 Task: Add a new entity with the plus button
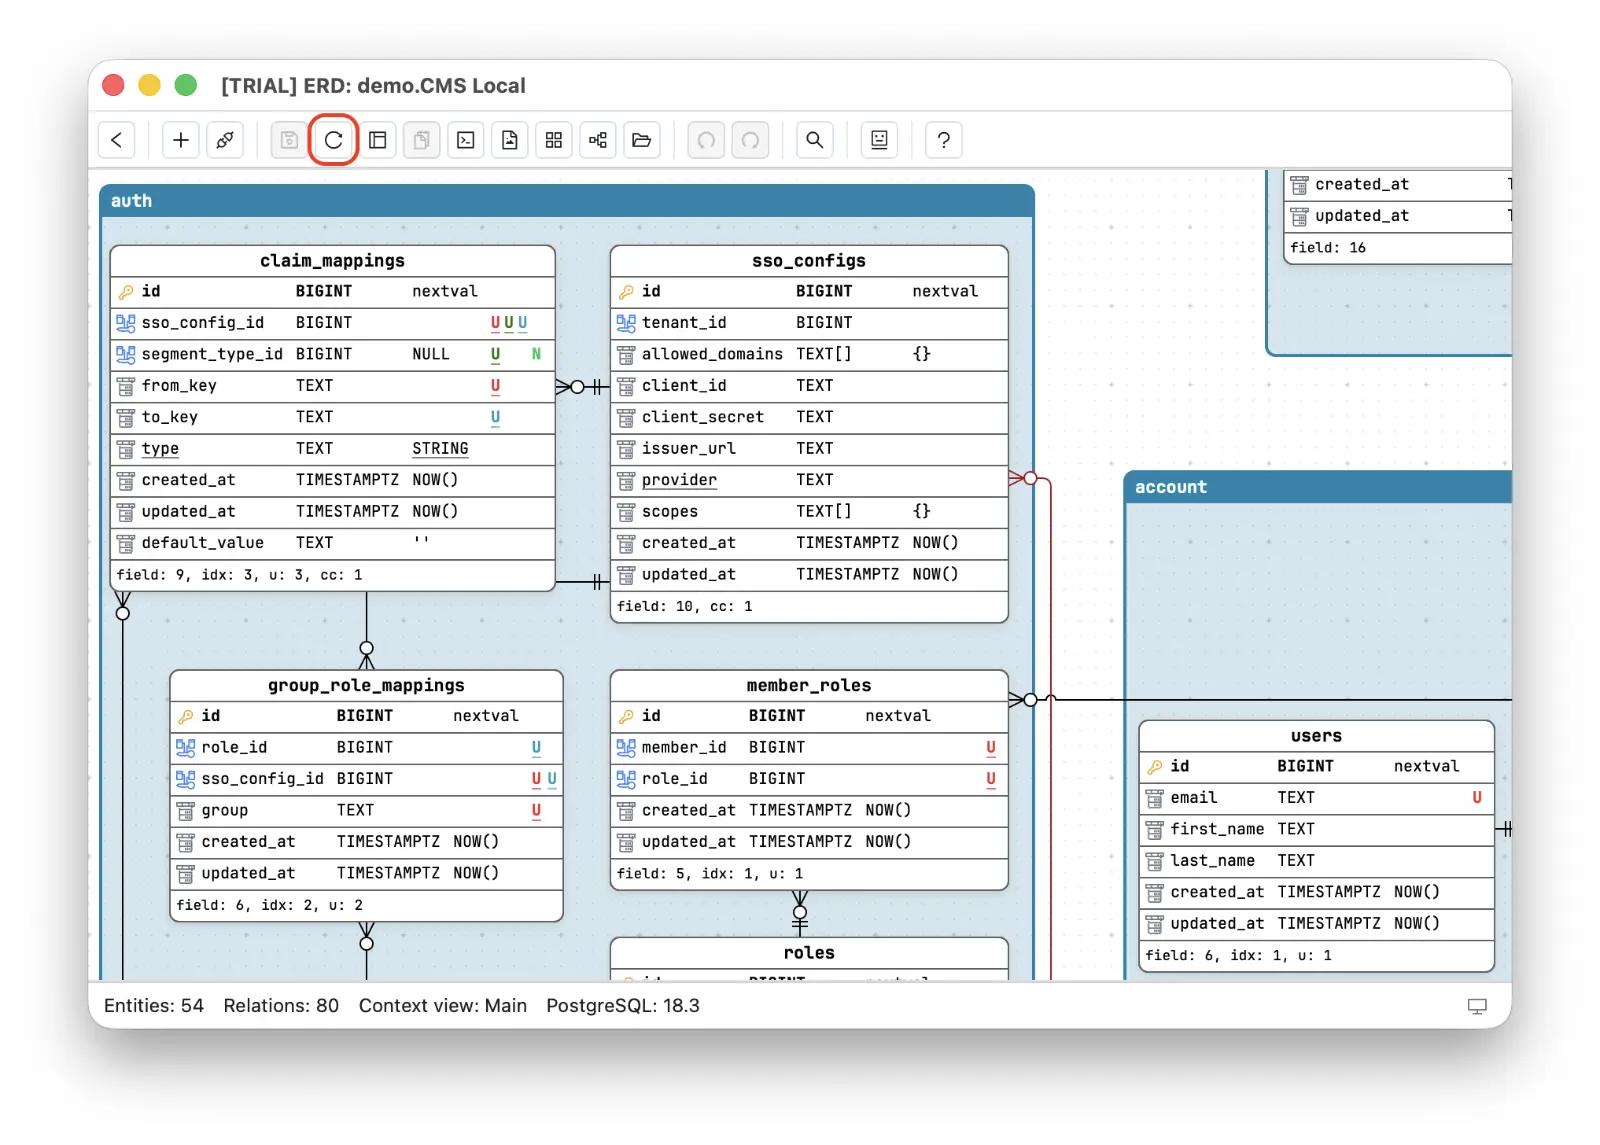(181, 140)
